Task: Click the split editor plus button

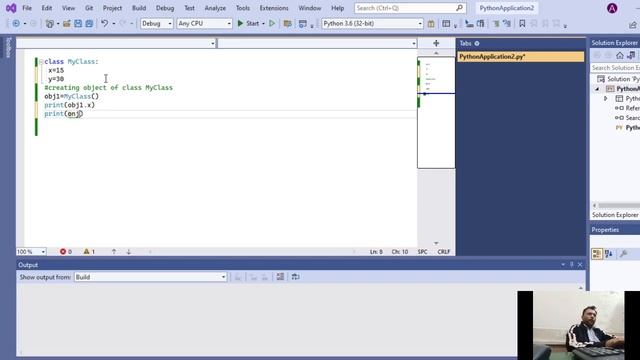Action: (x=436, y=43)
